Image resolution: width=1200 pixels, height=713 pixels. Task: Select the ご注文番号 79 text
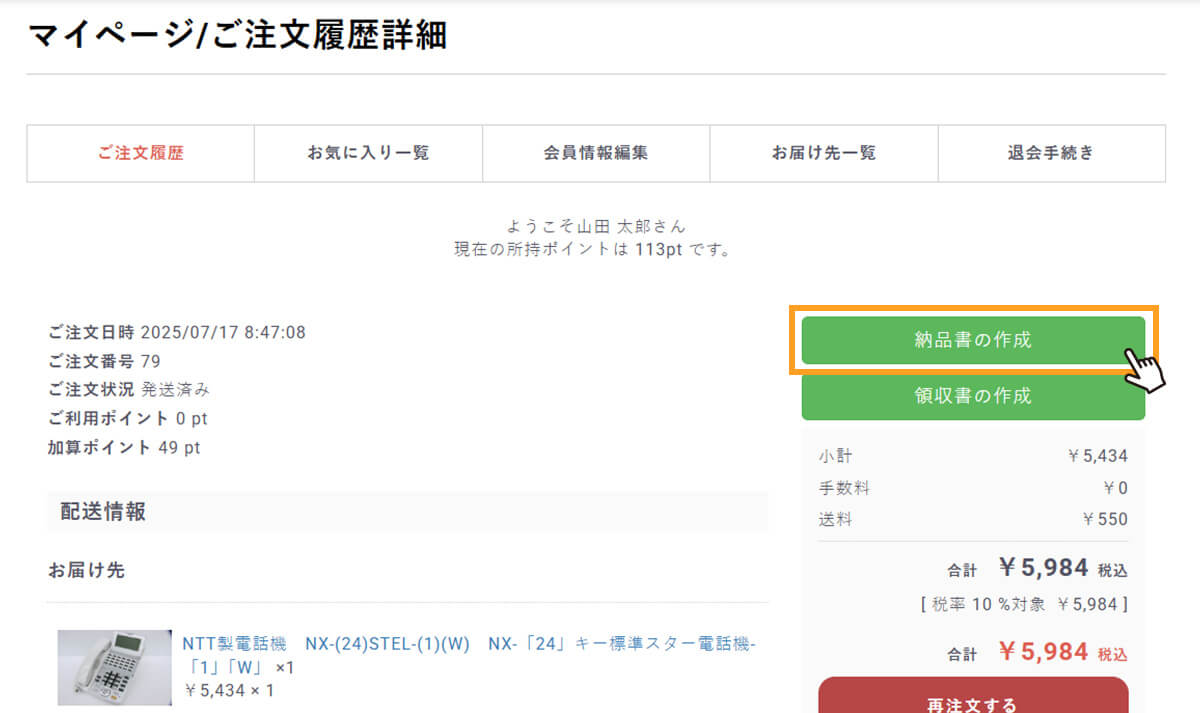[104, 361]
